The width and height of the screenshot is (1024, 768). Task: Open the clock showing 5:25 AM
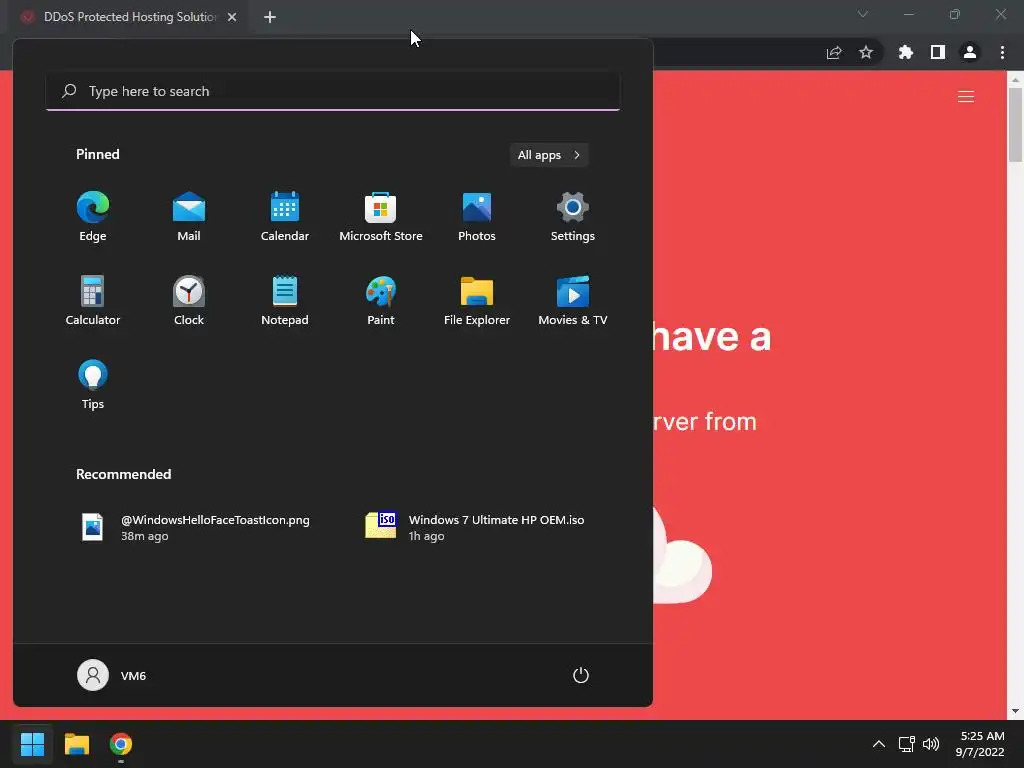[x=980, y=744]
